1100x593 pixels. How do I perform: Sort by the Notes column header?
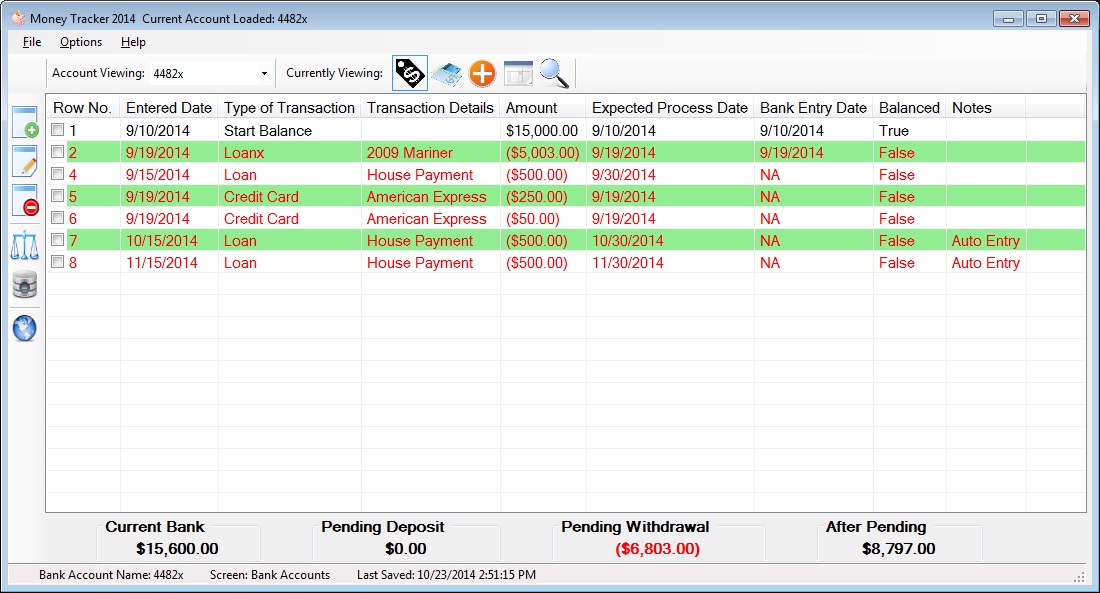click(985, 108)
